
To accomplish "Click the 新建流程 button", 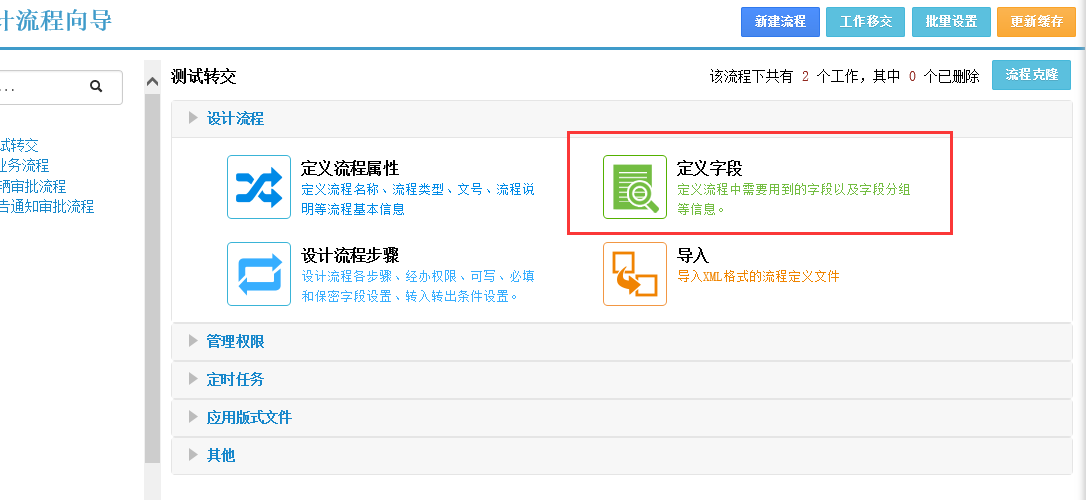I will pyautogui.click(x=780, y=21).
